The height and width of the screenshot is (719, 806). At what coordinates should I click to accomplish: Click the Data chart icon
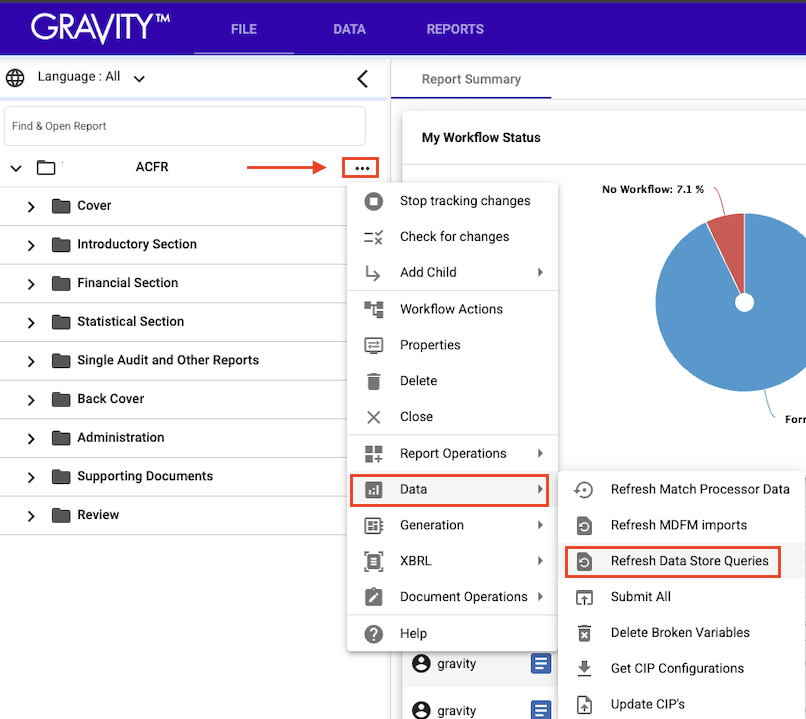pyautogui.click(x=374, y=490)
